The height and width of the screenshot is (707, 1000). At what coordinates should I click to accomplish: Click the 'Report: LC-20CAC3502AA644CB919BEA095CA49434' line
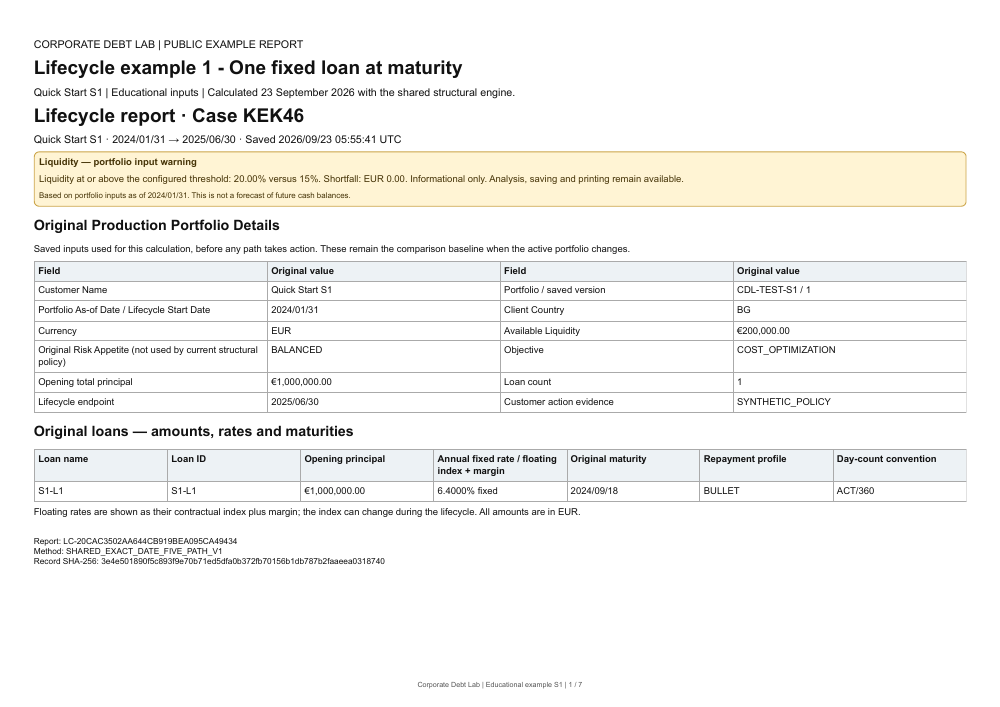click(135, 541)
